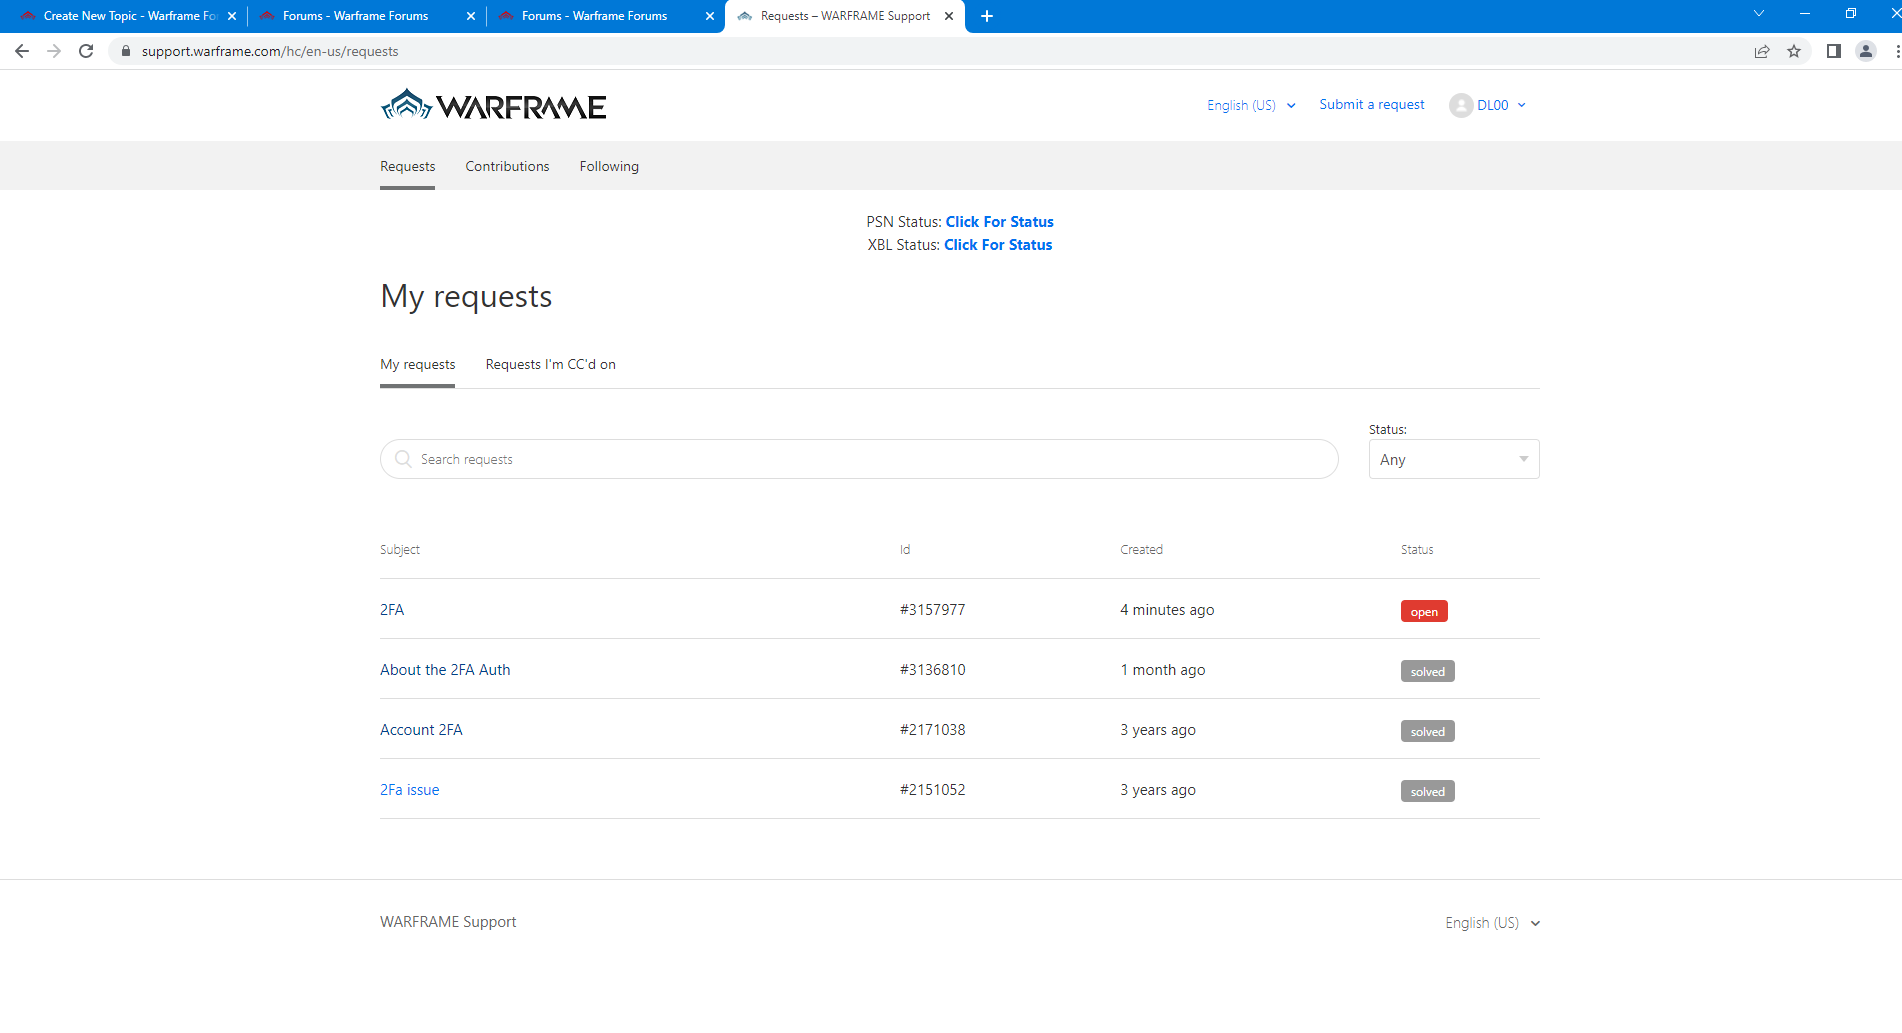This screenshot has width=1902, height=1033.
Task: Open the browser side panel icon
Action: pos(1834,51)
